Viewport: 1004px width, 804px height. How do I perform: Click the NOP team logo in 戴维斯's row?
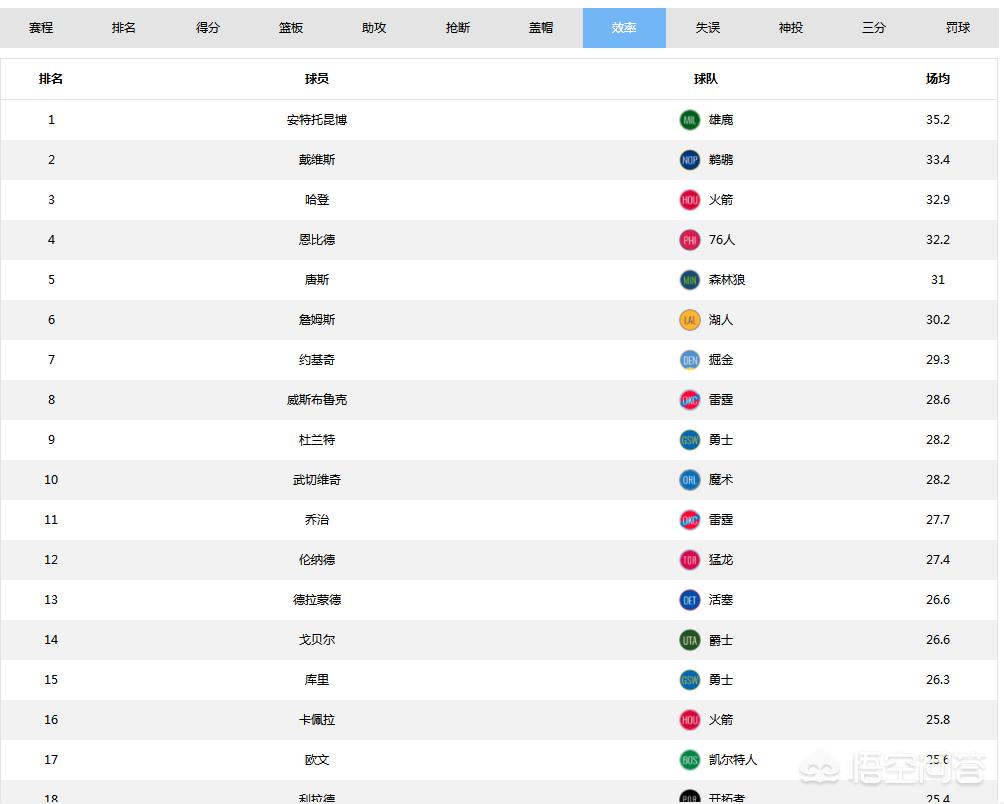690,159
